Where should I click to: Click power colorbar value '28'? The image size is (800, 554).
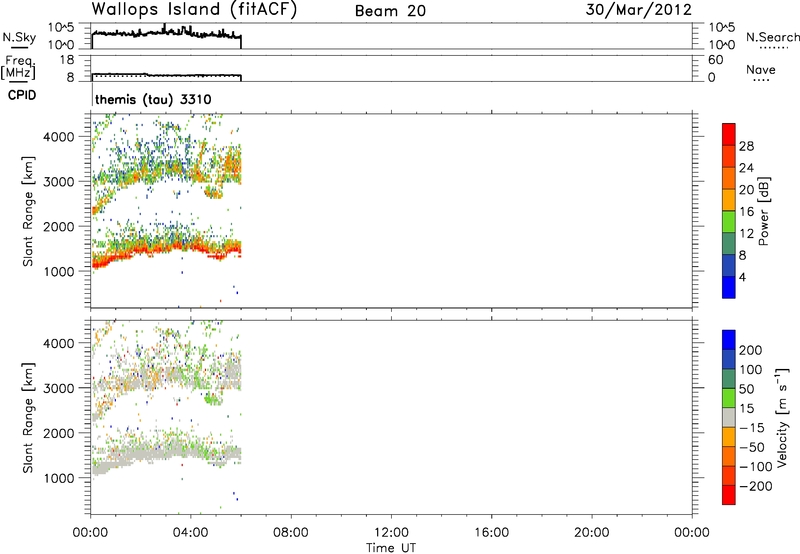click(x=746, y=146)
